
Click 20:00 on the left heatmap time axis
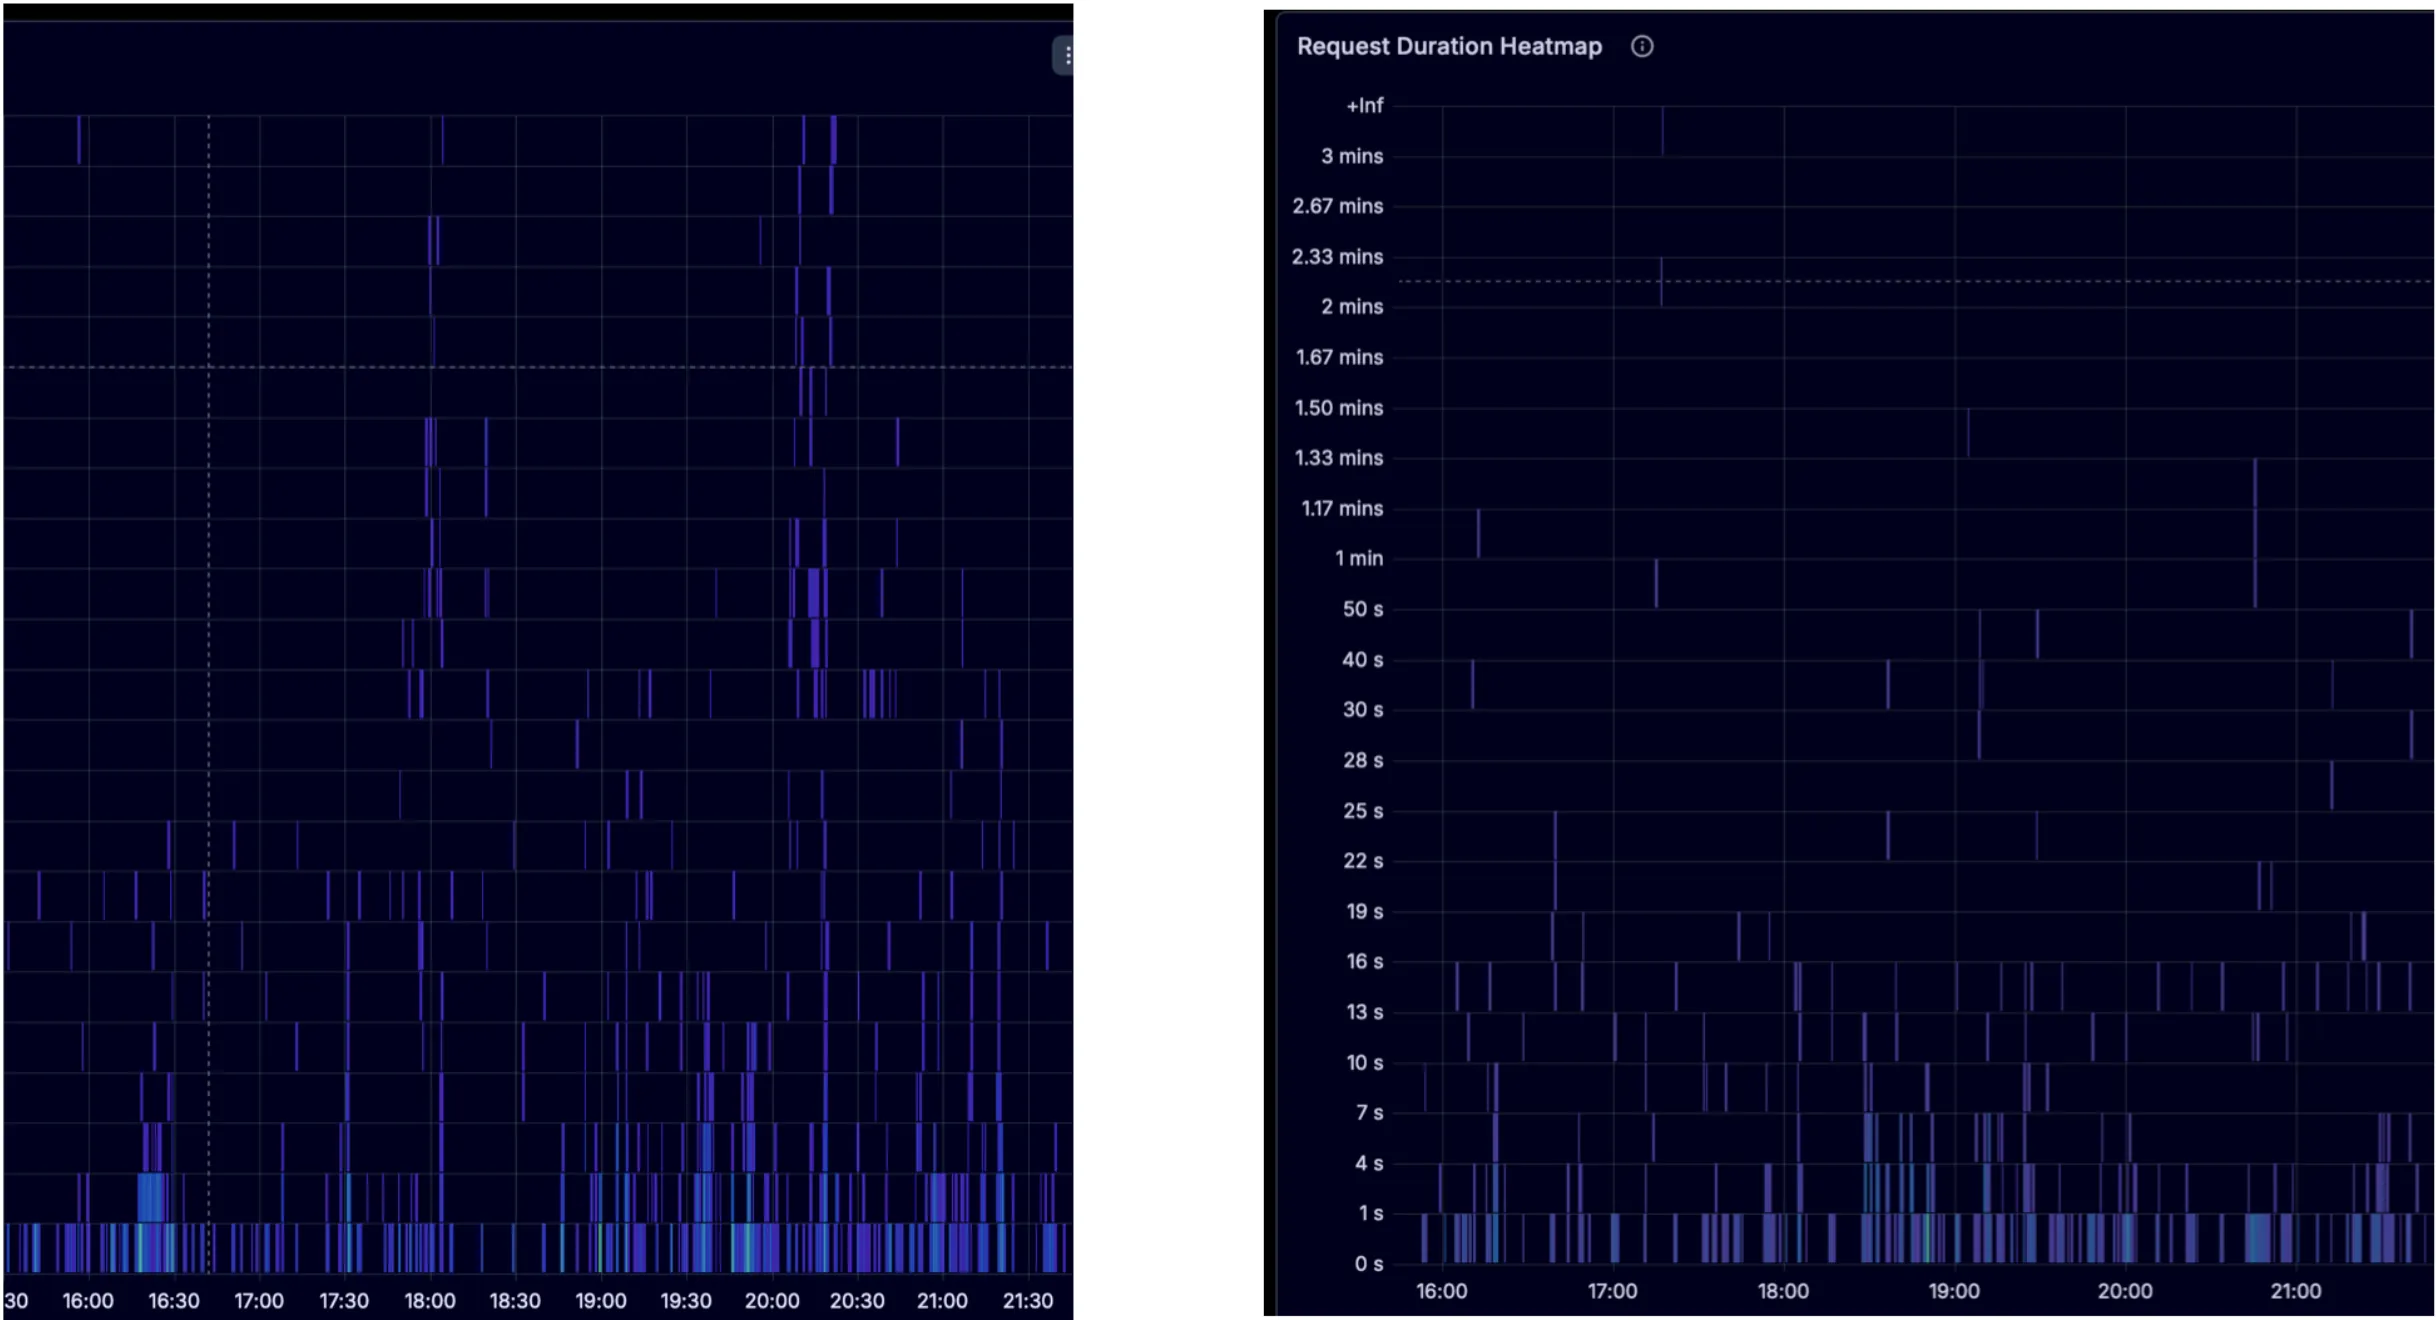coord(772,1301)
